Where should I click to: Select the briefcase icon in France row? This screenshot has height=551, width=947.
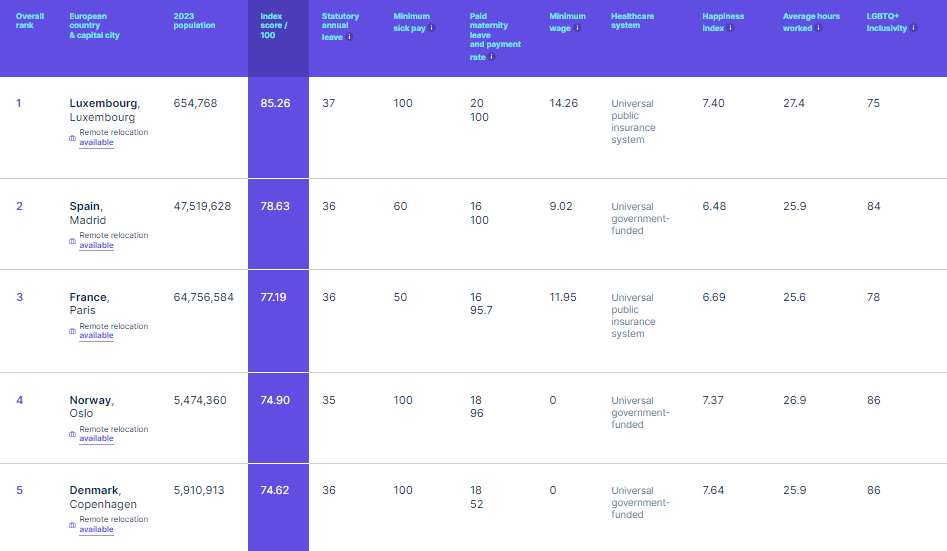point(72,331)
